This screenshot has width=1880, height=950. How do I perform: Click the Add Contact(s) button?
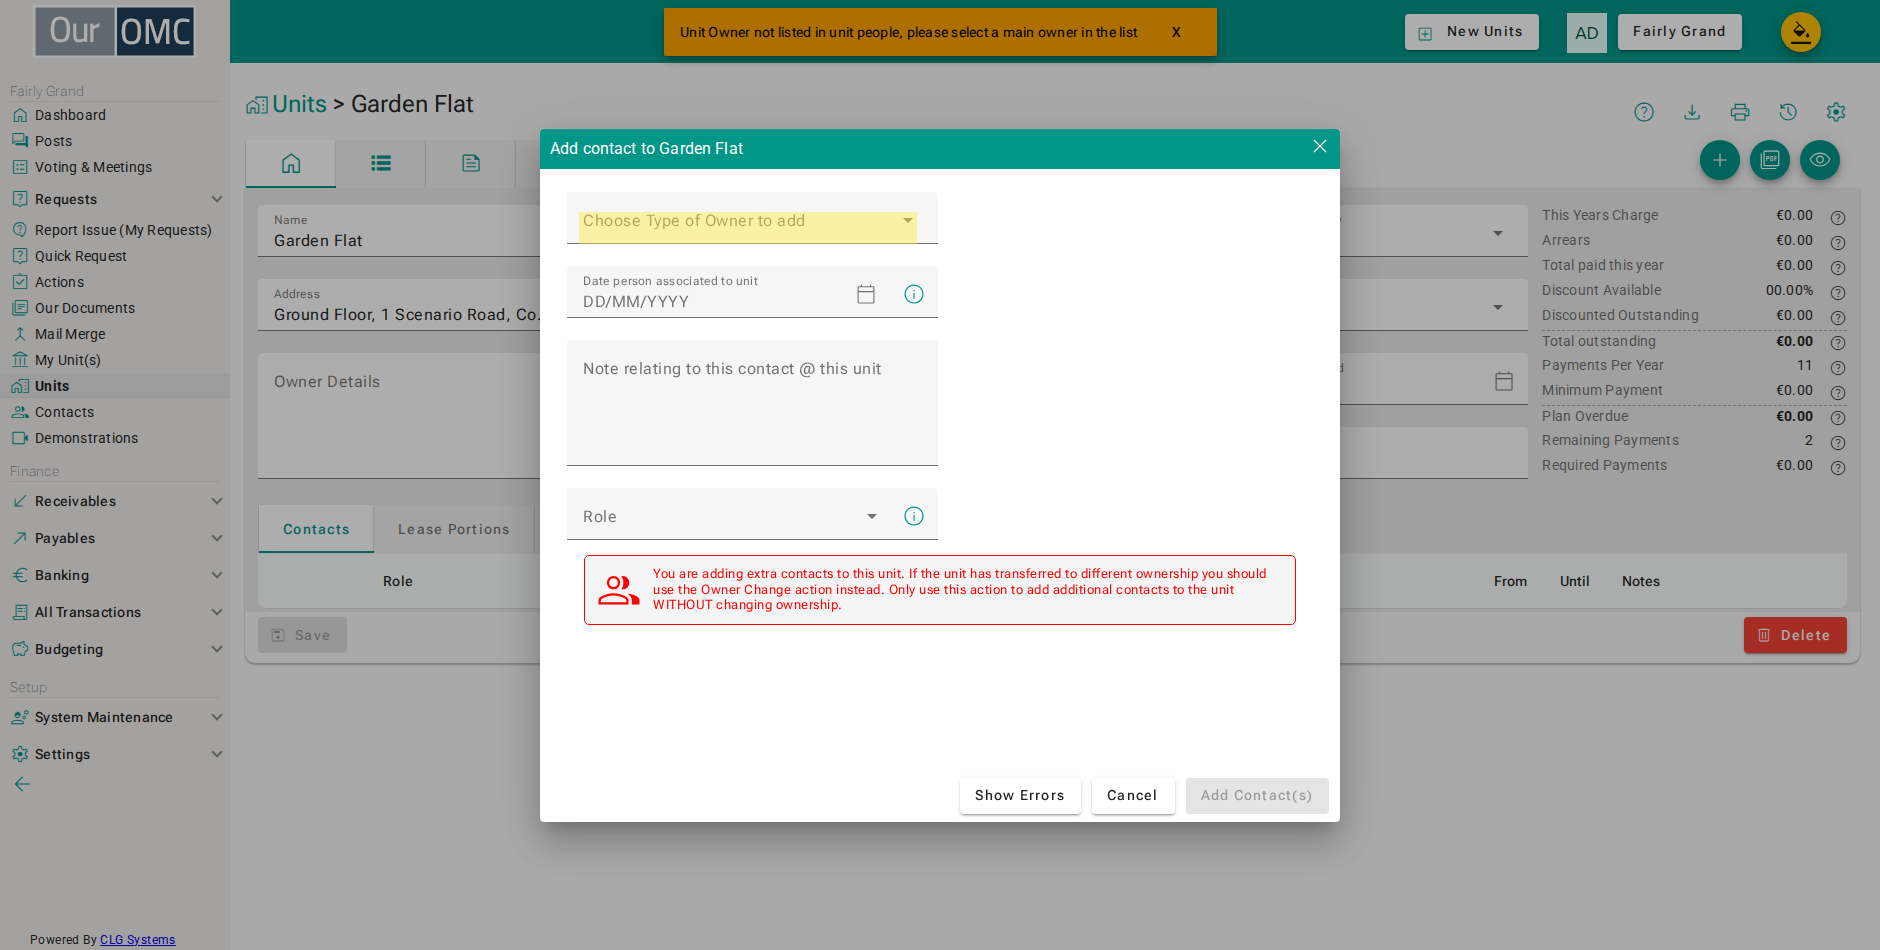point(1257,796)
